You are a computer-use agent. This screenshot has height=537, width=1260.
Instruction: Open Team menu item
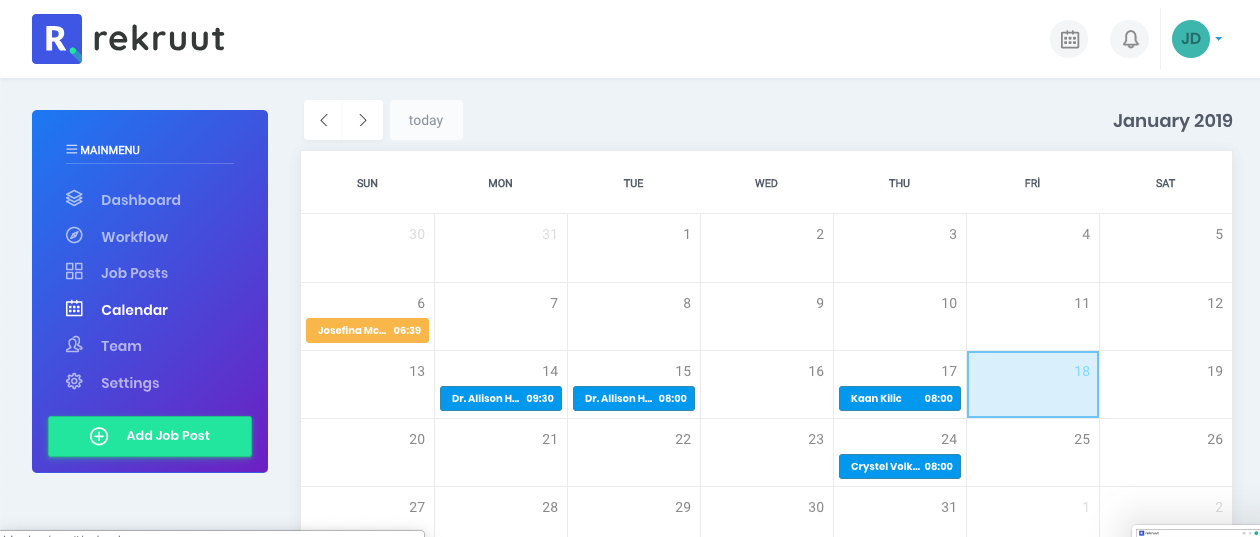[121, 346]
